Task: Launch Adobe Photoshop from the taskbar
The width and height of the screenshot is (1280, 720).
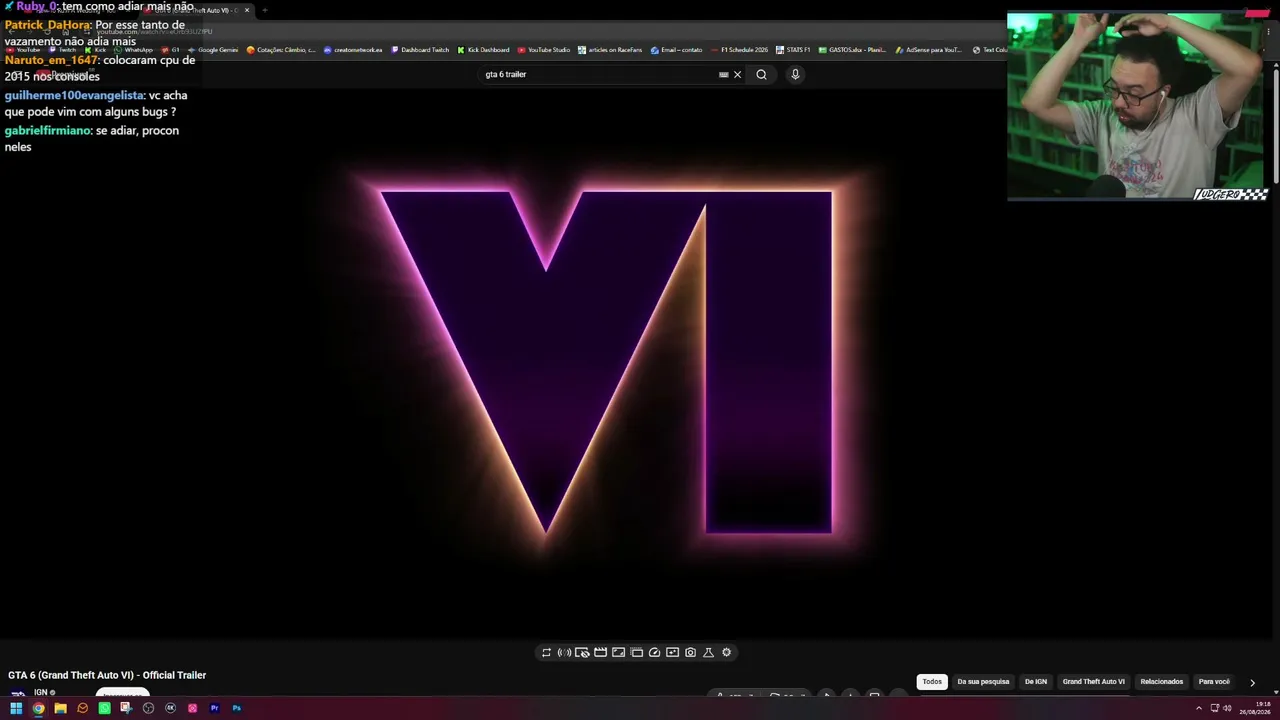Action: pos(236,708)
